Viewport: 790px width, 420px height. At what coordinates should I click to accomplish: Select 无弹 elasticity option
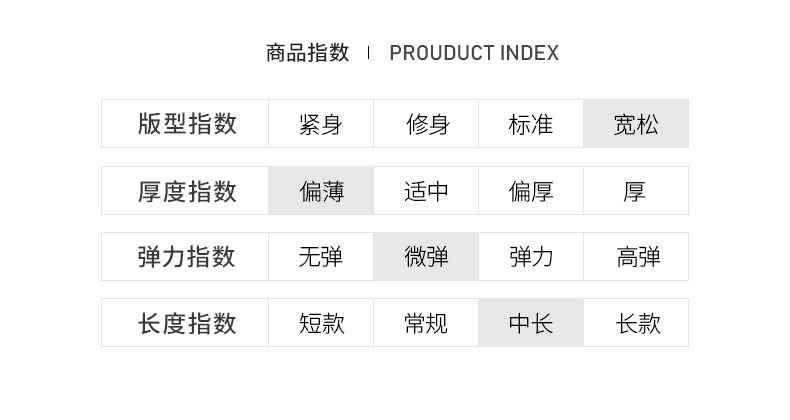tap(321, 257)
